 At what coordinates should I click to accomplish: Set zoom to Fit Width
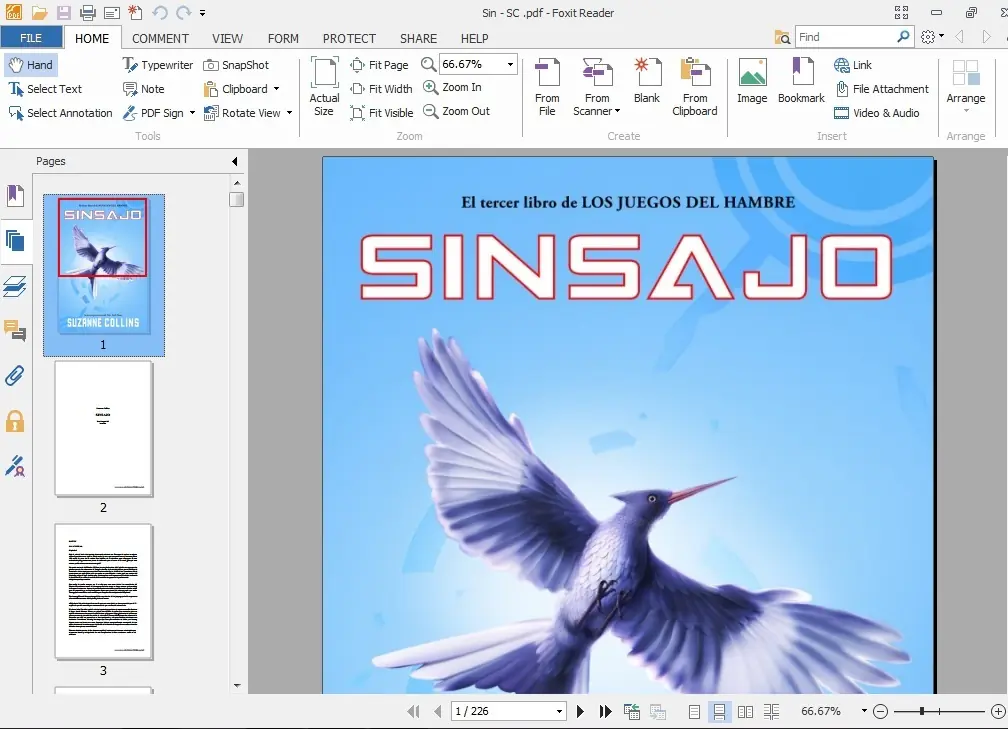click(x=381, y=89)
